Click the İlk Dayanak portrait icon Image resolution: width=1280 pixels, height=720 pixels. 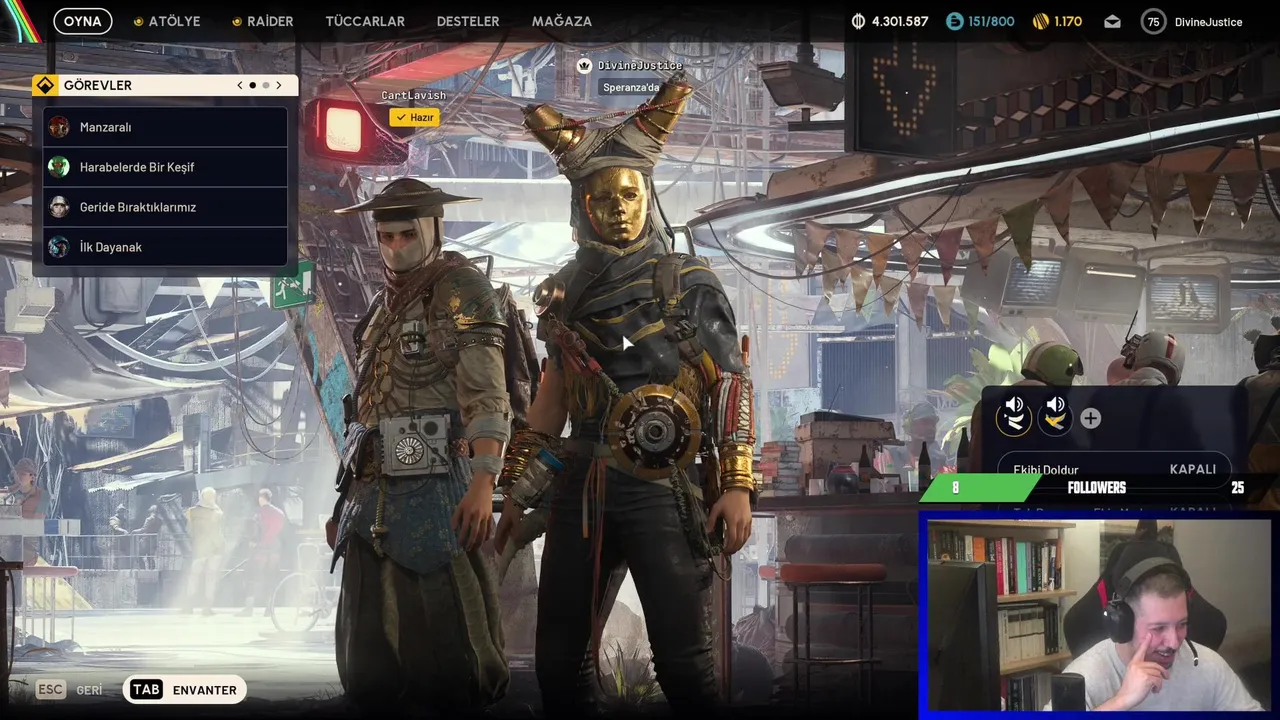[59, 247]
